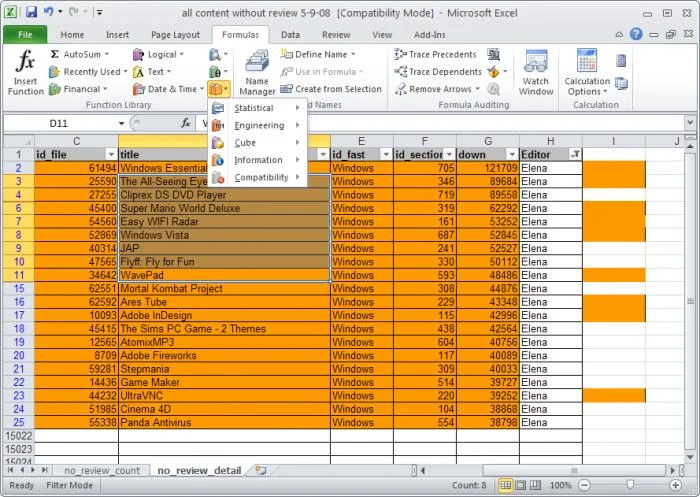Image resolution: width=700 pixels, height=497 pixels.
Task: Click Create from Selection
Action: point(331,89)
